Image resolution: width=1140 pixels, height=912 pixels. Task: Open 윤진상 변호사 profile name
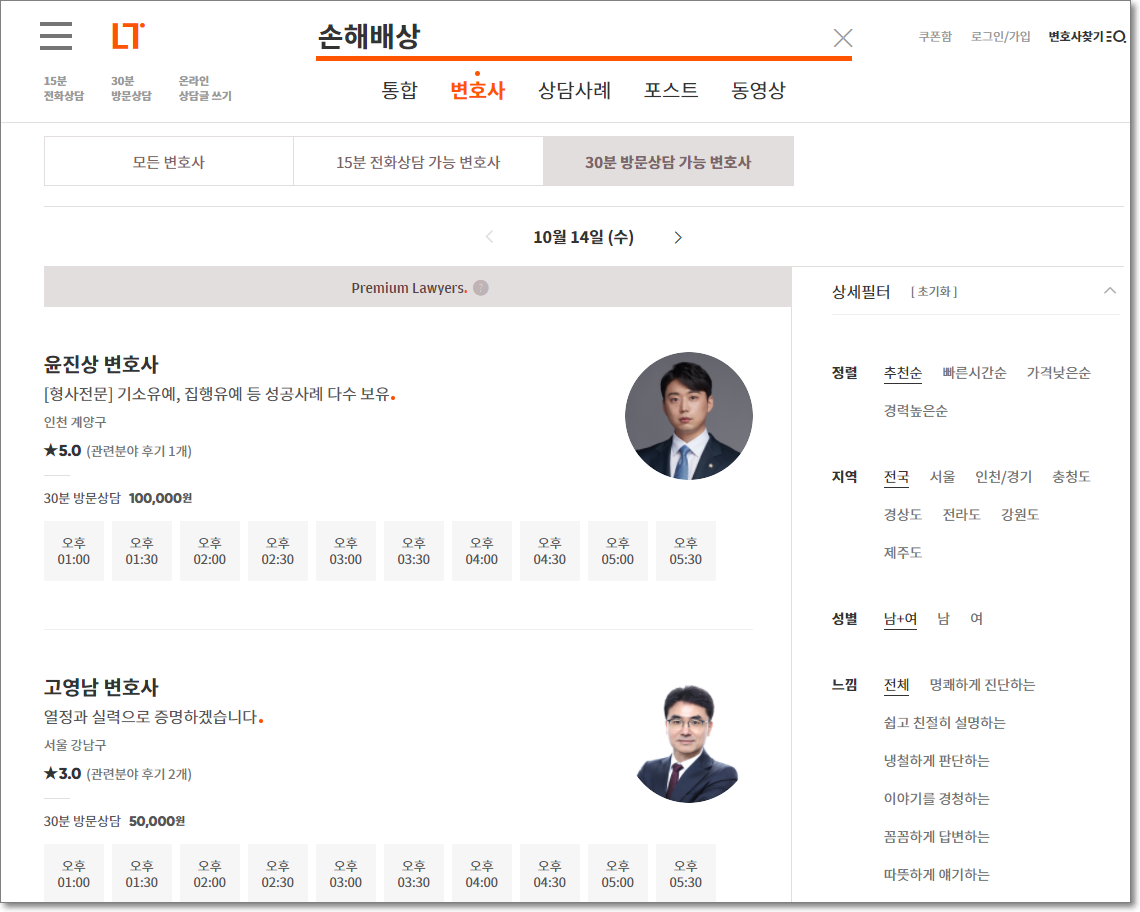click(x=101, y=364)
